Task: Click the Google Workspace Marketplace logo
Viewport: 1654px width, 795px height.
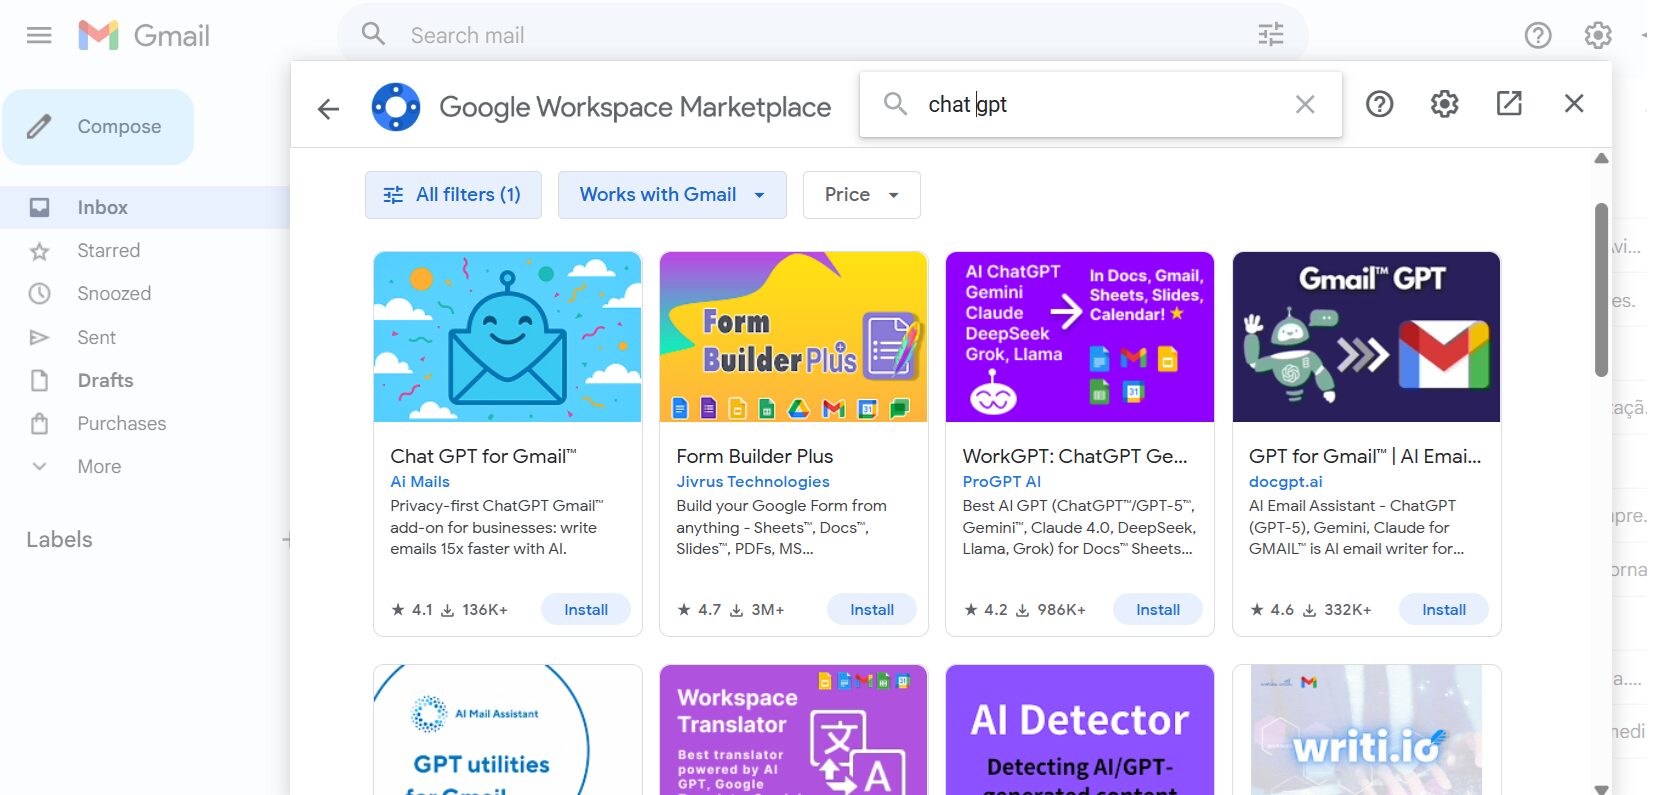Action: click(x=396, y=107)
